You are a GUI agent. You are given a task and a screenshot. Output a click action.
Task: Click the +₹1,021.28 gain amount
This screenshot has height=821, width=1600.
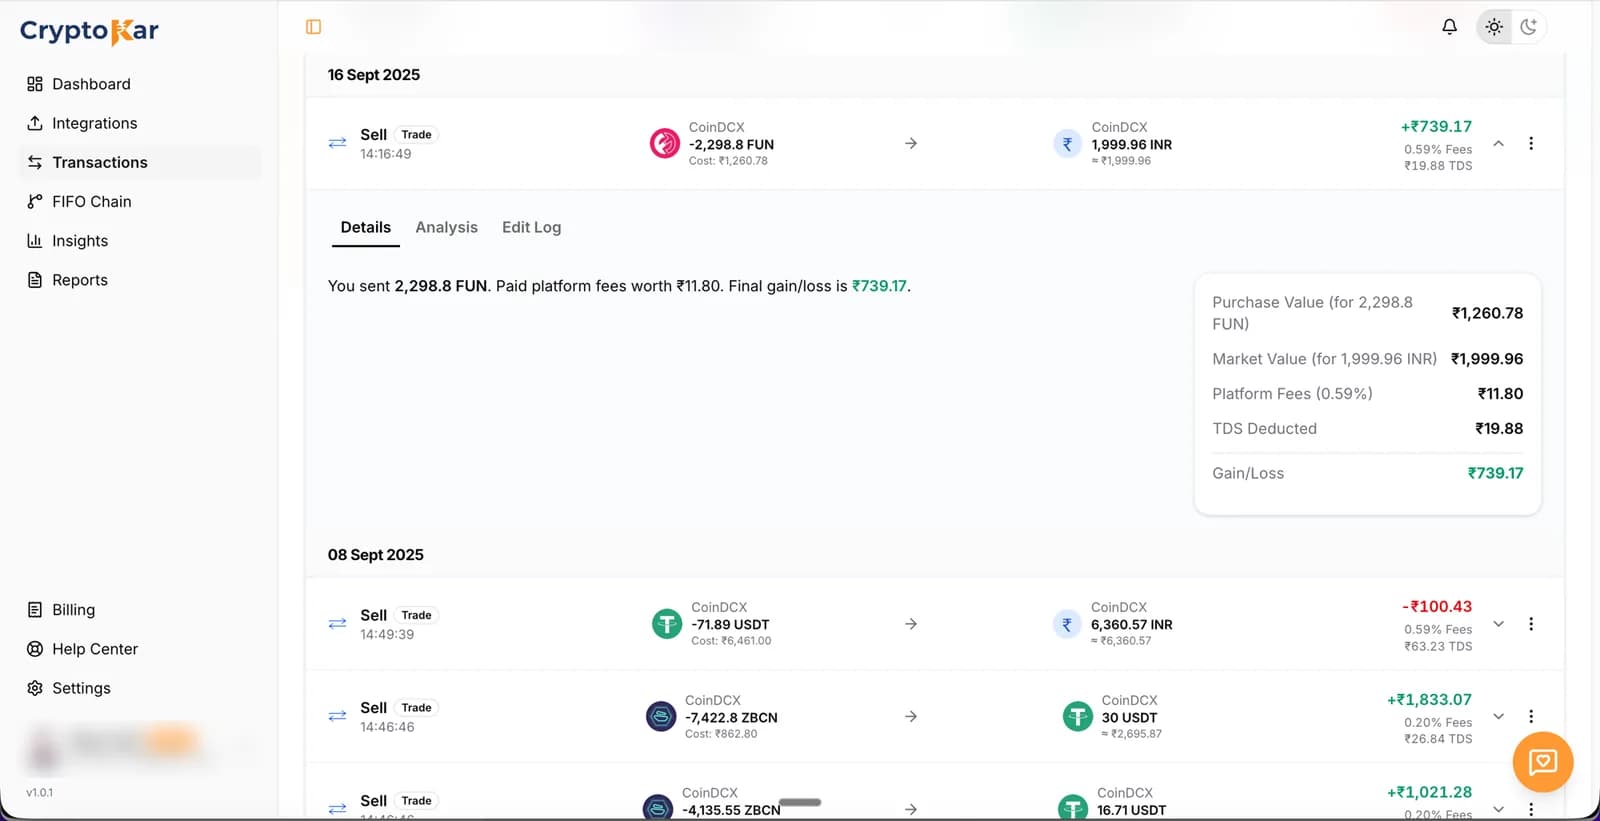(x=1429, y=792)
